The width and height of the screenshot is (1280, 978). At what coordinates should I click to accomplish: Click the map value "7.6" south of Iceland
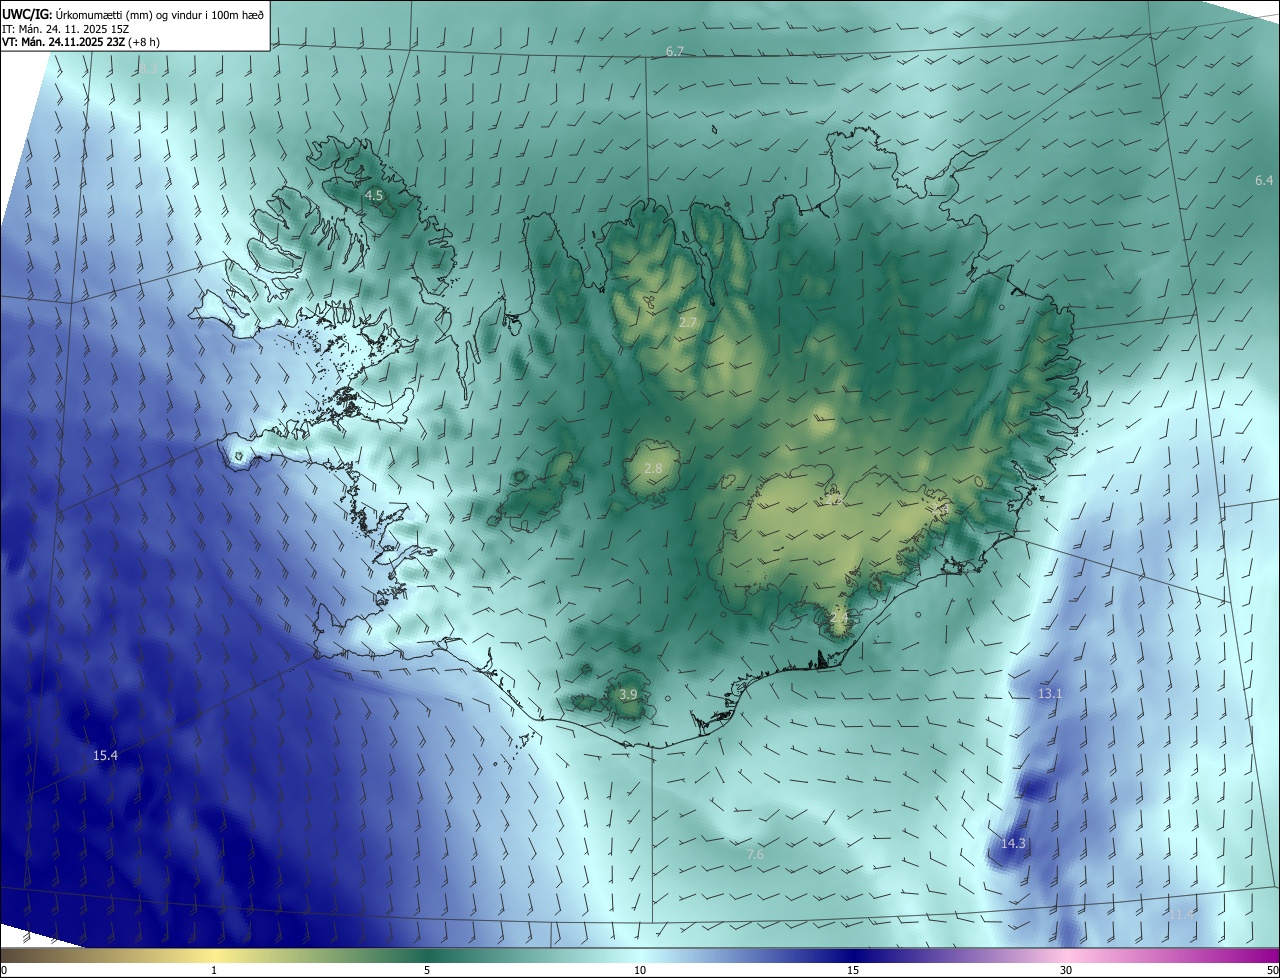755,855
